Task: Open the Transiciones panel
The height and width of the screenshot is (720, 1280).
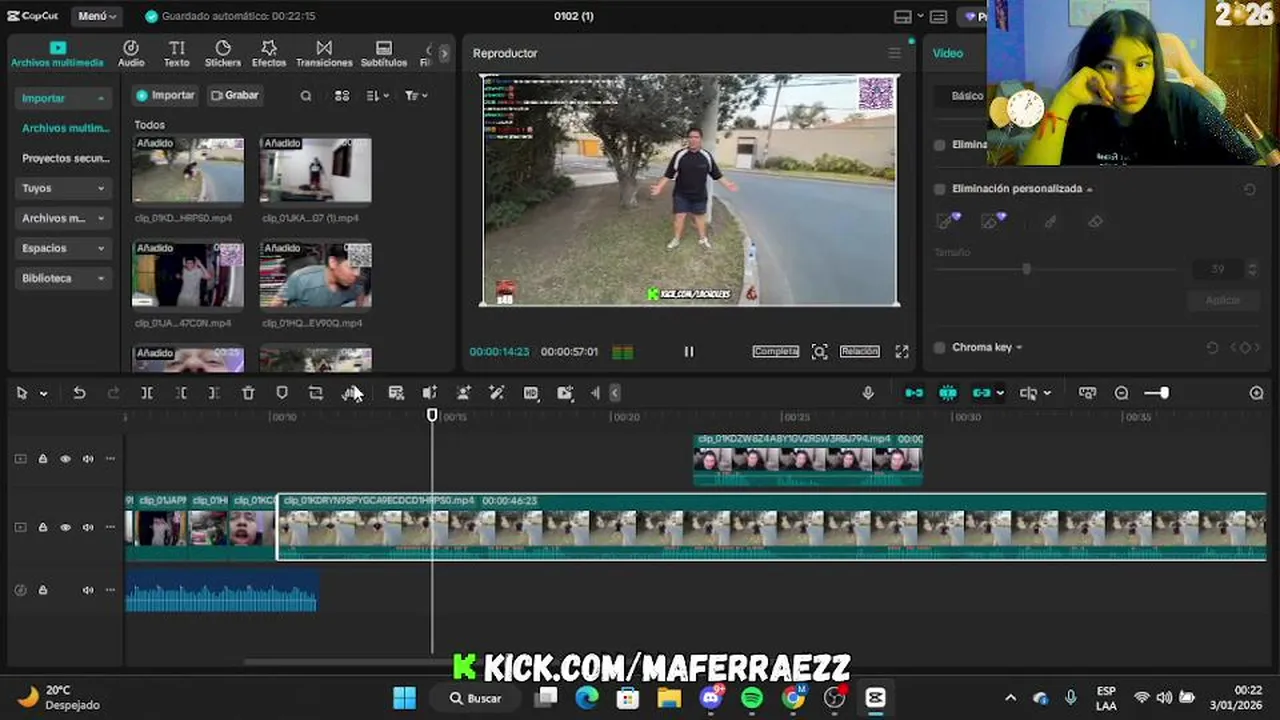Action: pyautogui.click(x=324, y=53)
